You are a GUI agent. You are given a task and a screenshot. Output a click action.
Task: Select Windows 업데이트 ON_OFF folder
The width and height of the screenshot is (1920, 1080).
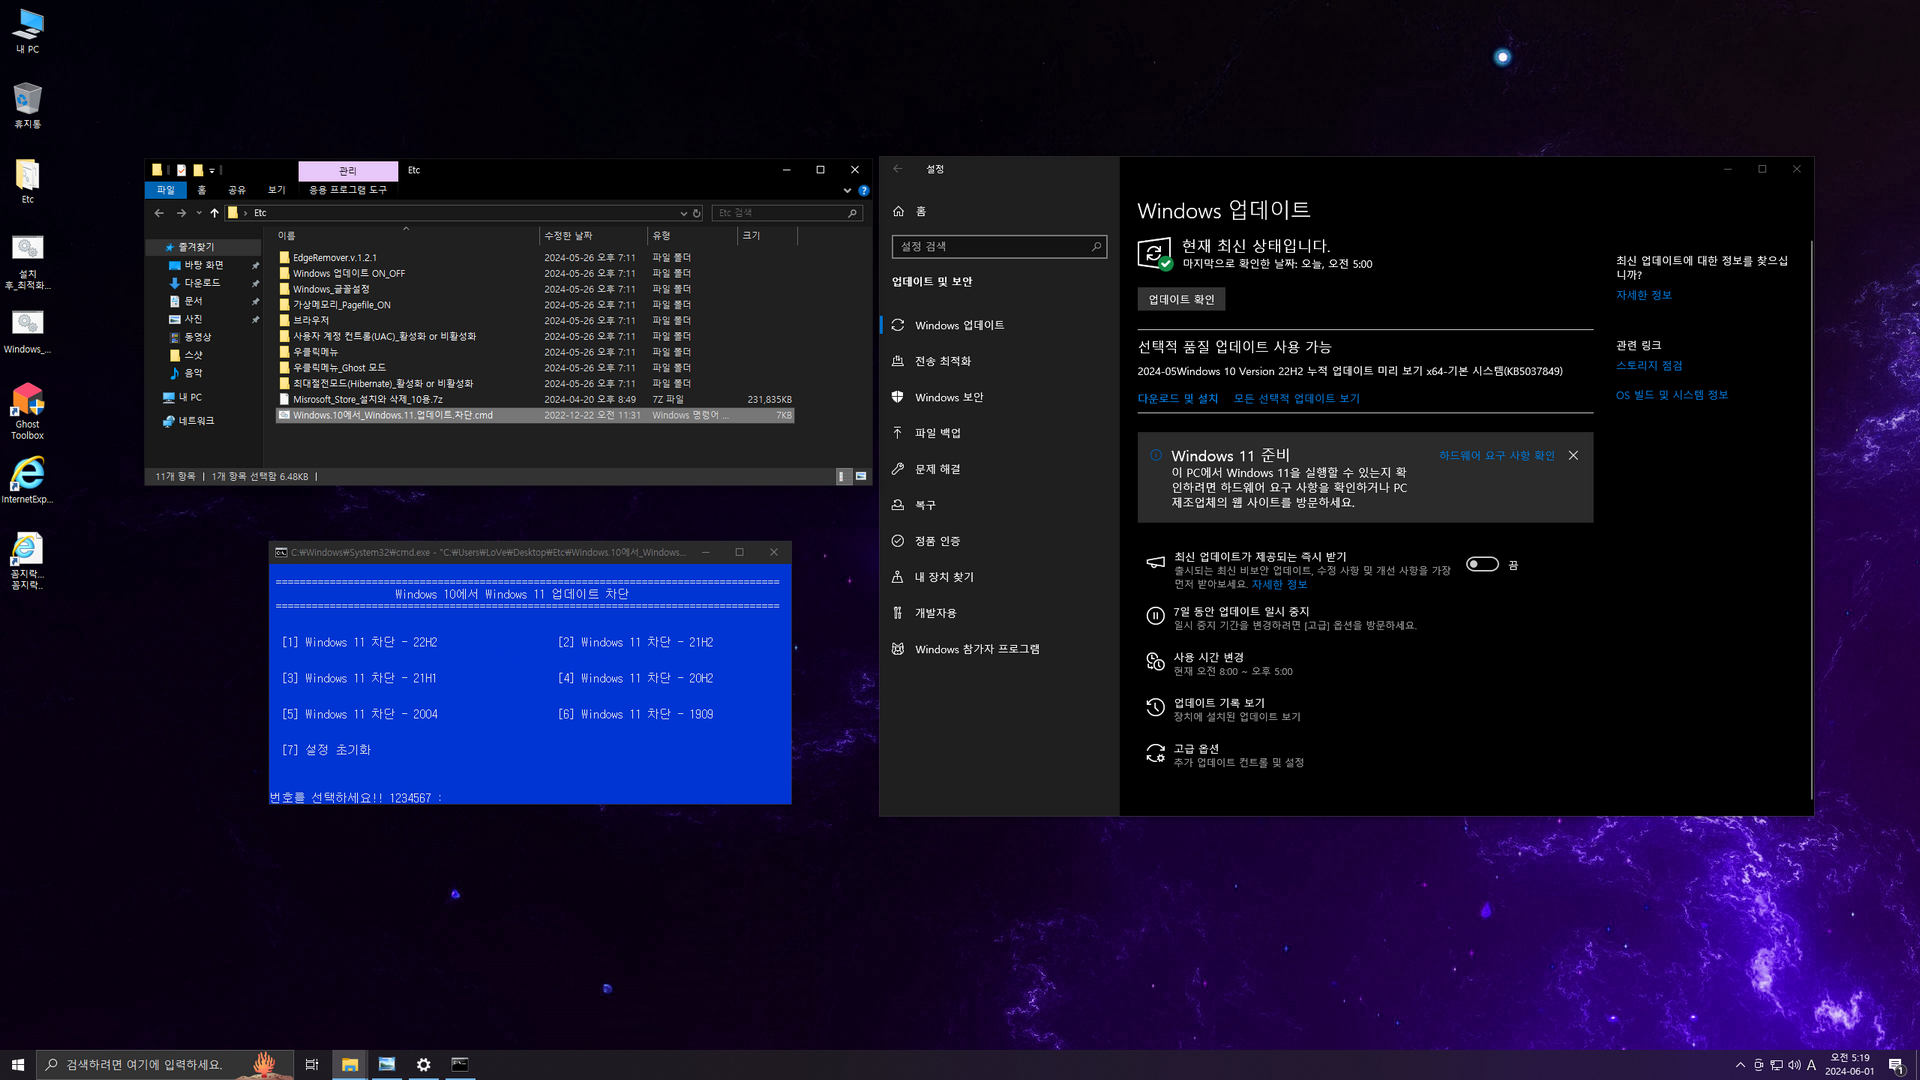pyautogui.click(x=348, y=273)
